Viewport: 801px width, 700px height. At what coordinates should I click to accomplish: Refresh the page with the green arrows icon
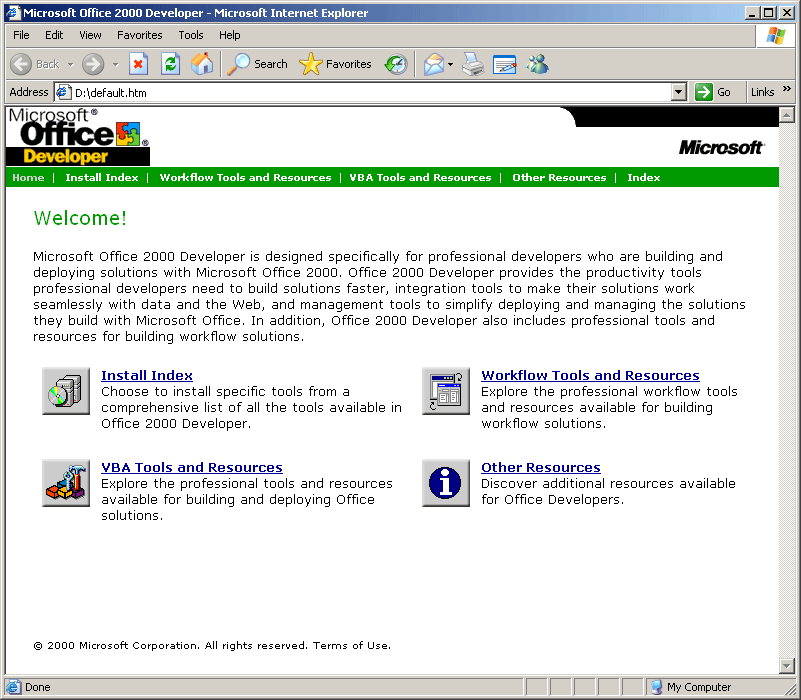pos(170,64)
